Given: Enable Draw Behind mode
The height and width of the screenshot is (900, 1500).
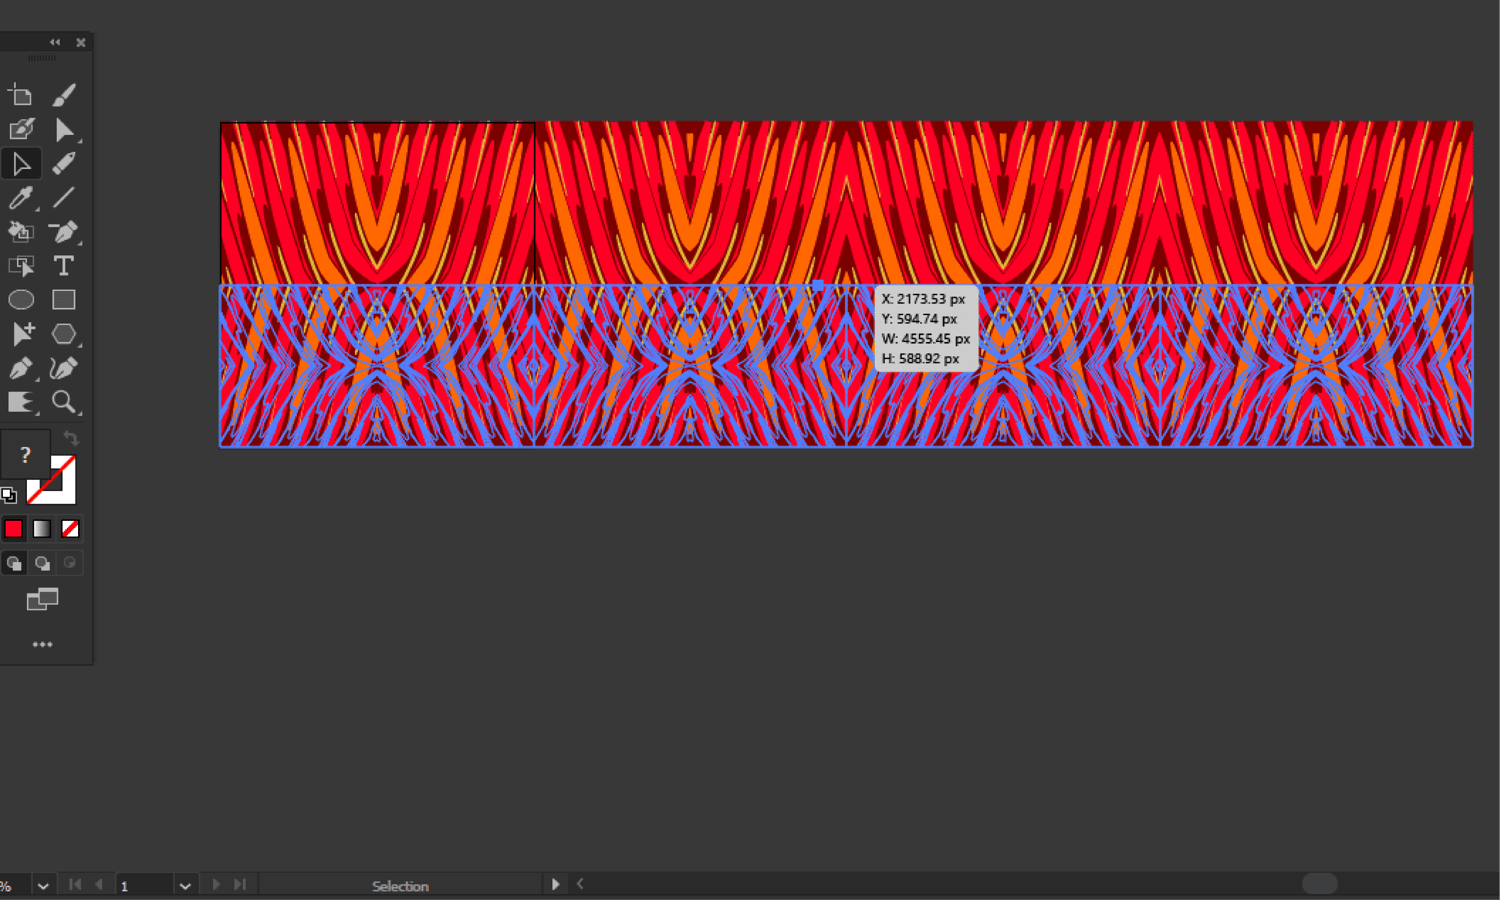Looking at the screenshot, I should (x=42, y=563).
